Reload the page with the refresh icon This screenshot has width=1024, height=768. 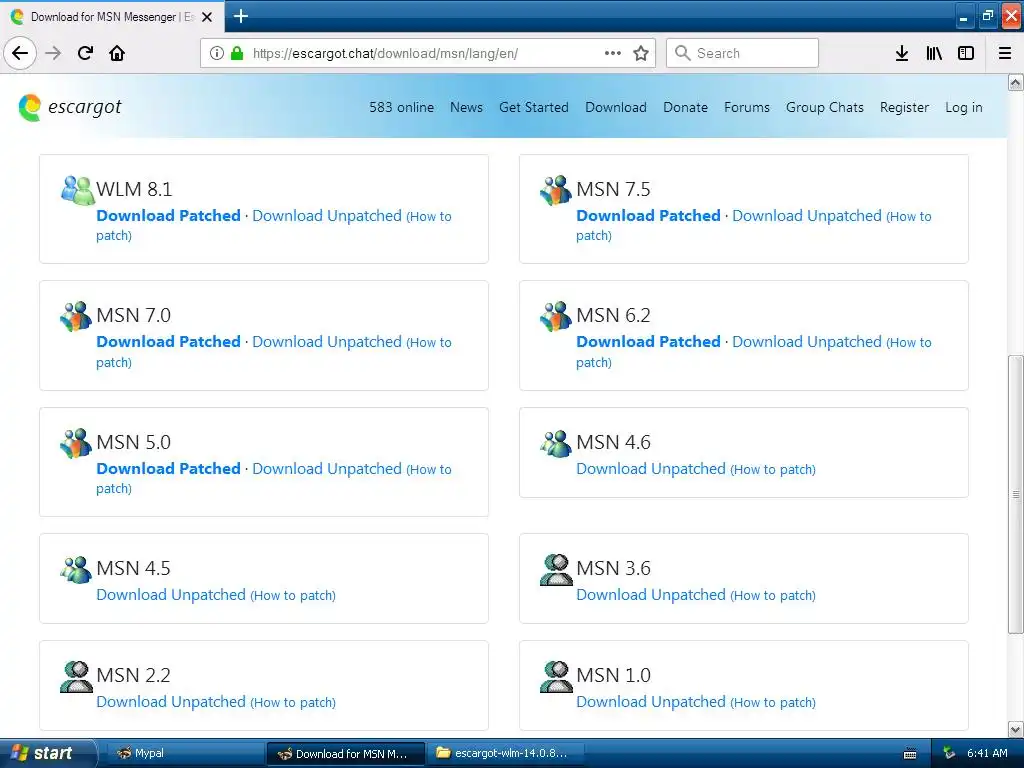tap(85, 53)
